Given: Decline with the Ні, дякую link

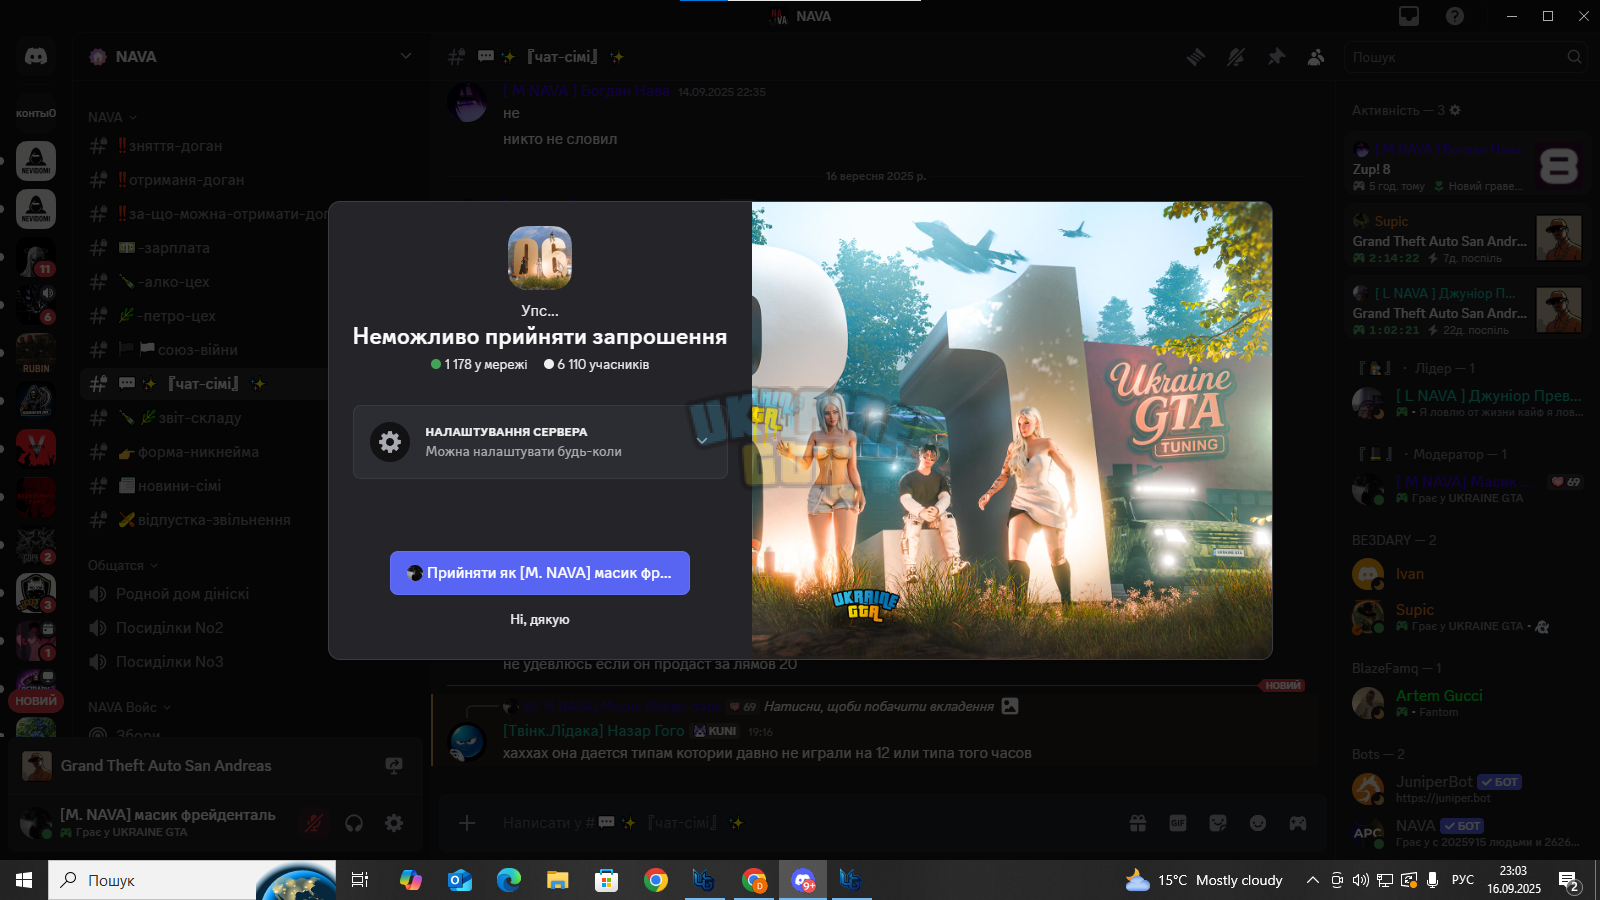Looking at the screenshot, I should pyautogui.click(x=540, y=620).
